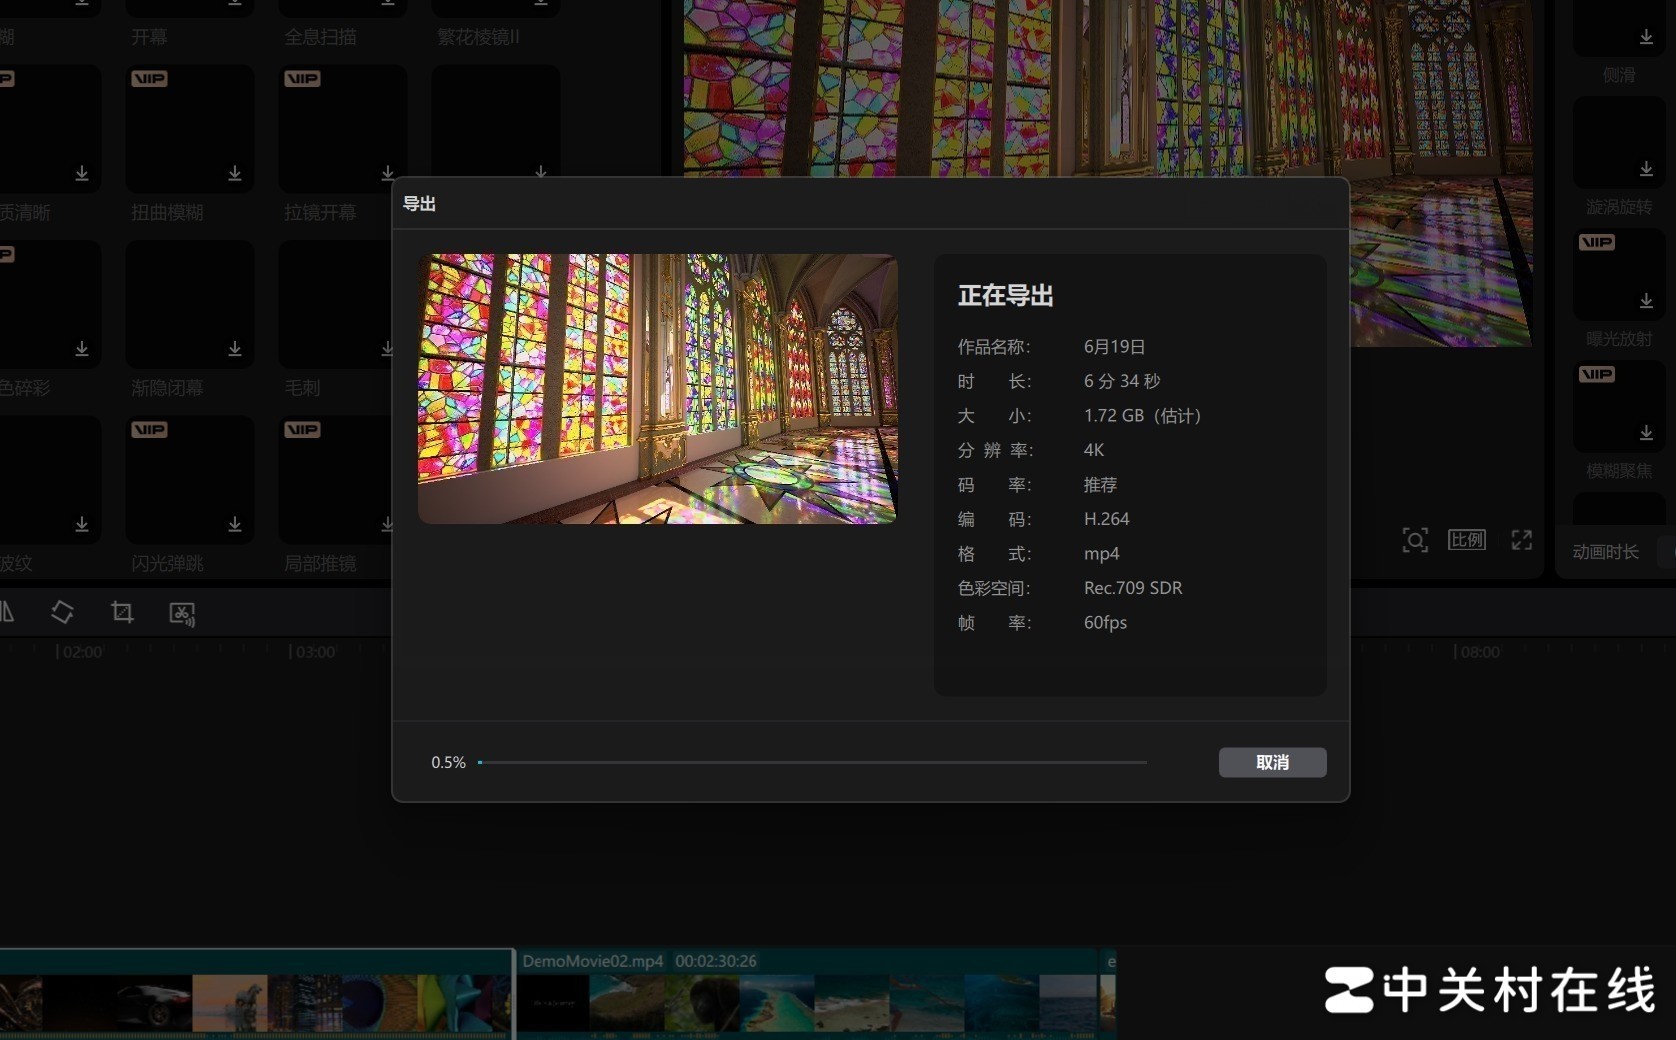Select the 模糊聚焦 animation thumbnail
Image resolution: width=1676 pixels, height=1040 pixels.
(1618, 407)
